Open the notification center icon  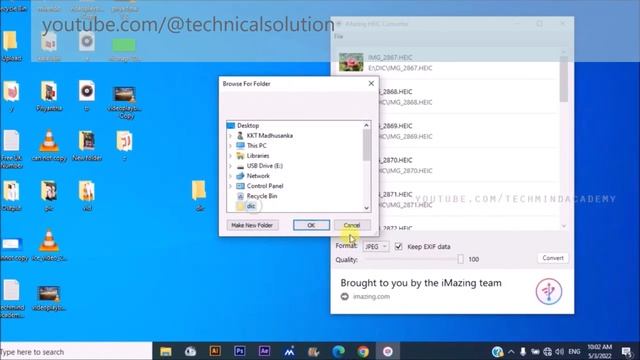627,351
